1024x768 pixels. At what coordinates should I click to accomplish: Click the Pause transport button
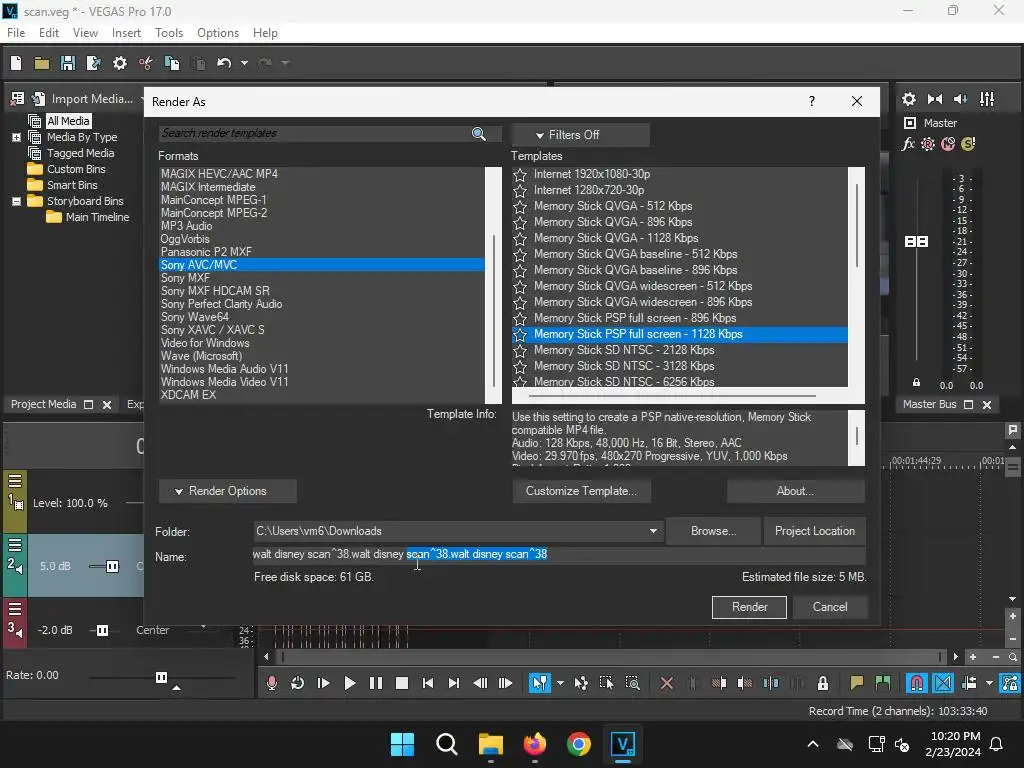pyautogui.click(x=376, y=683)
